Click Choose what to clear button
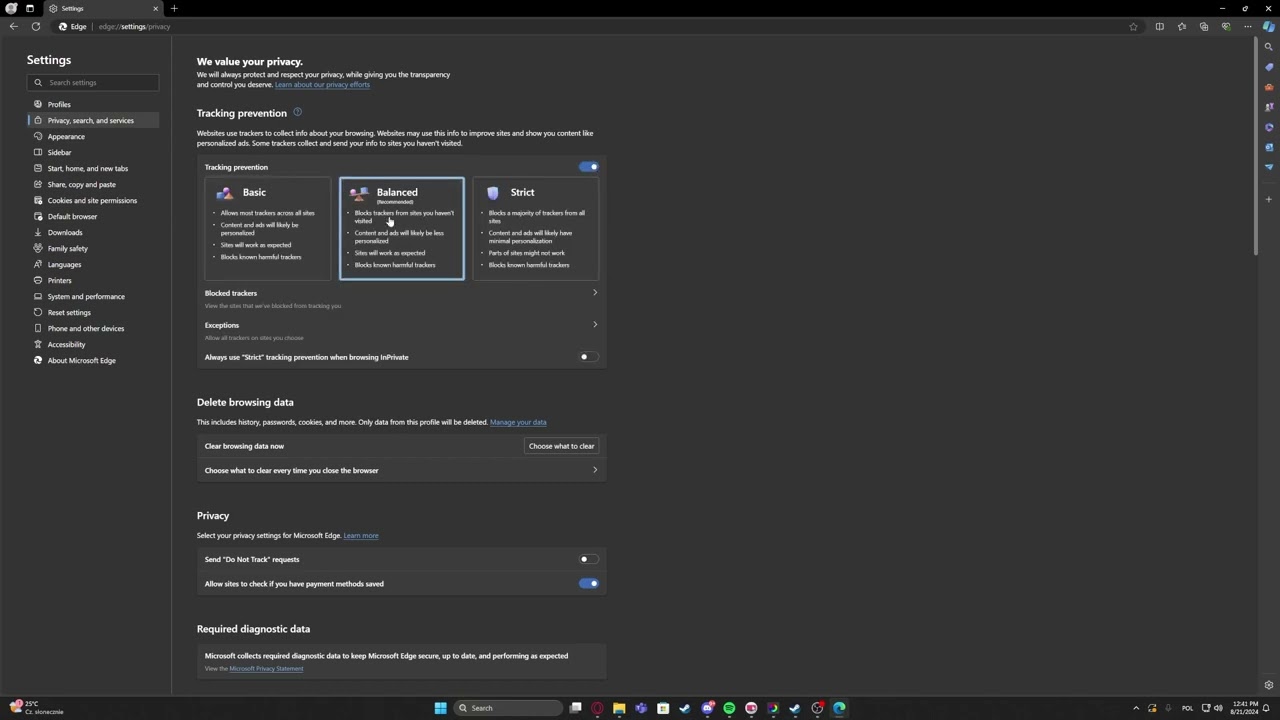 [x=561, y=446]
